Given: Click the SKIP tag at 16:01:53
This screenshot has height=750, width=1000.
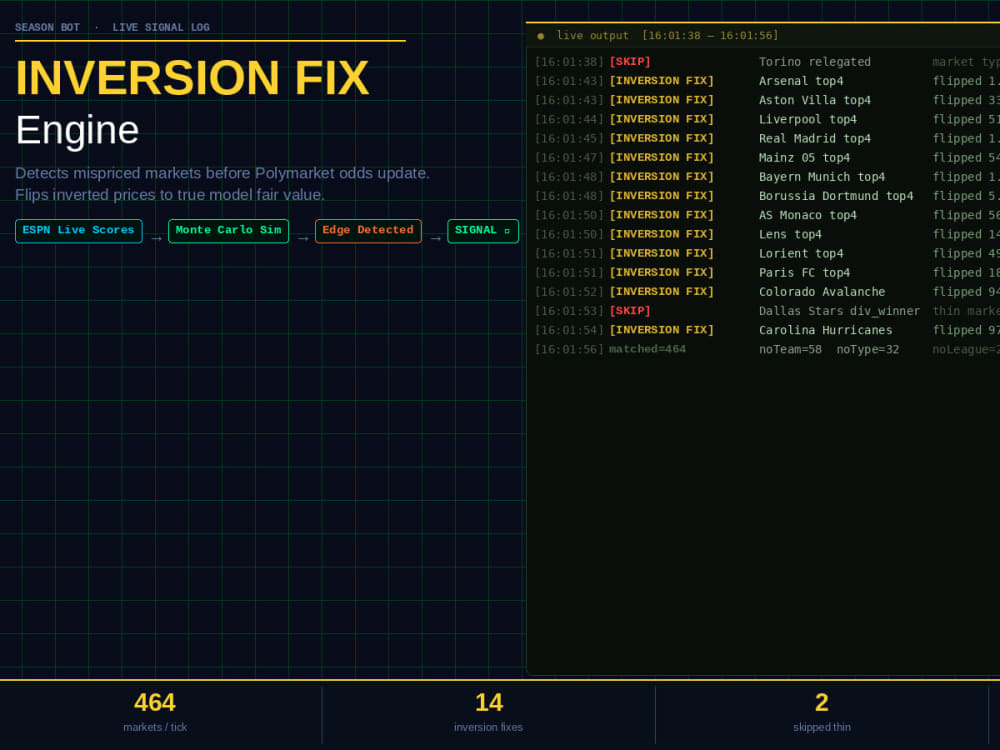Looking at the screenshot, I should (x=630, y=311).
